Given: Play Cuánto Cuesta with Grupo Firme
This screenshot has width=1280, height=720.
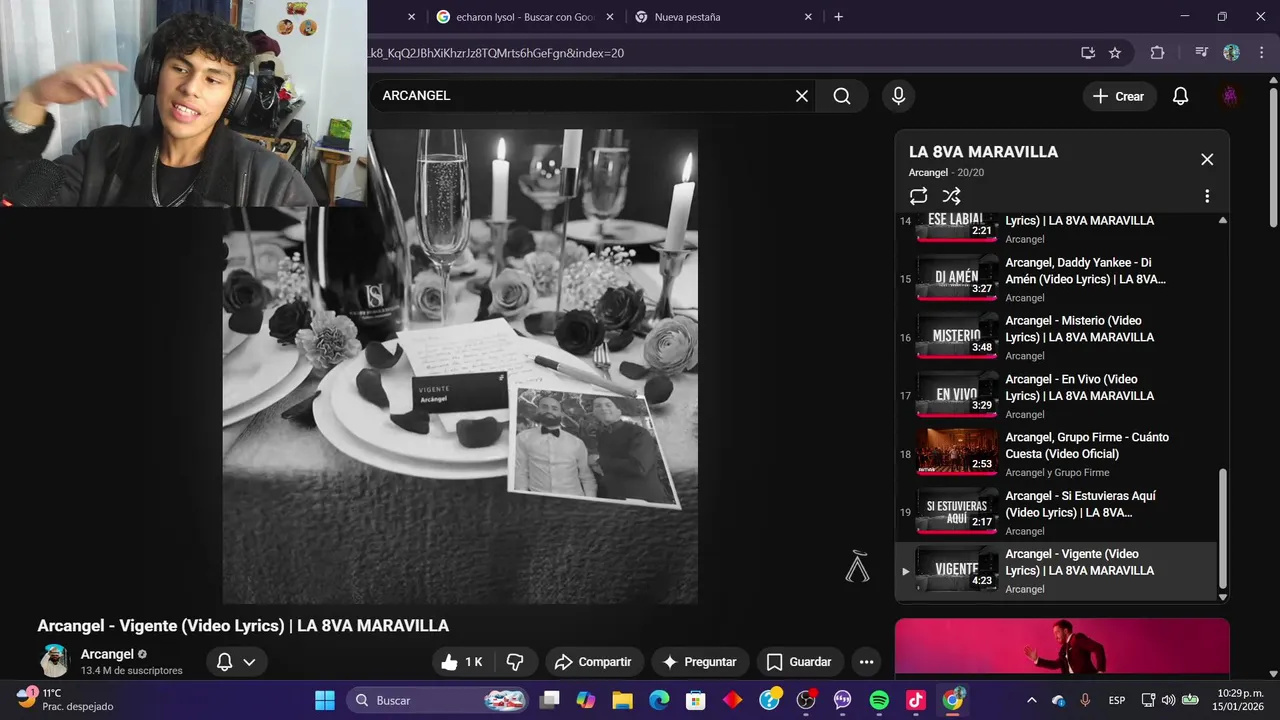Looking at the screenshot, I should point(1056,453).
